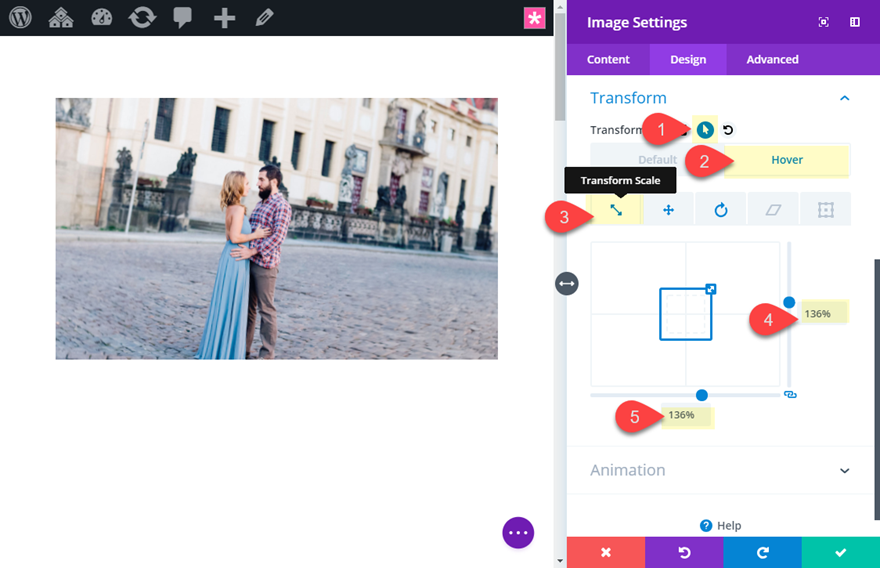880x568 pixels.
Task: Toggle the hover cursor option icon
Action: pyautogui.click(x=706, y=130)
